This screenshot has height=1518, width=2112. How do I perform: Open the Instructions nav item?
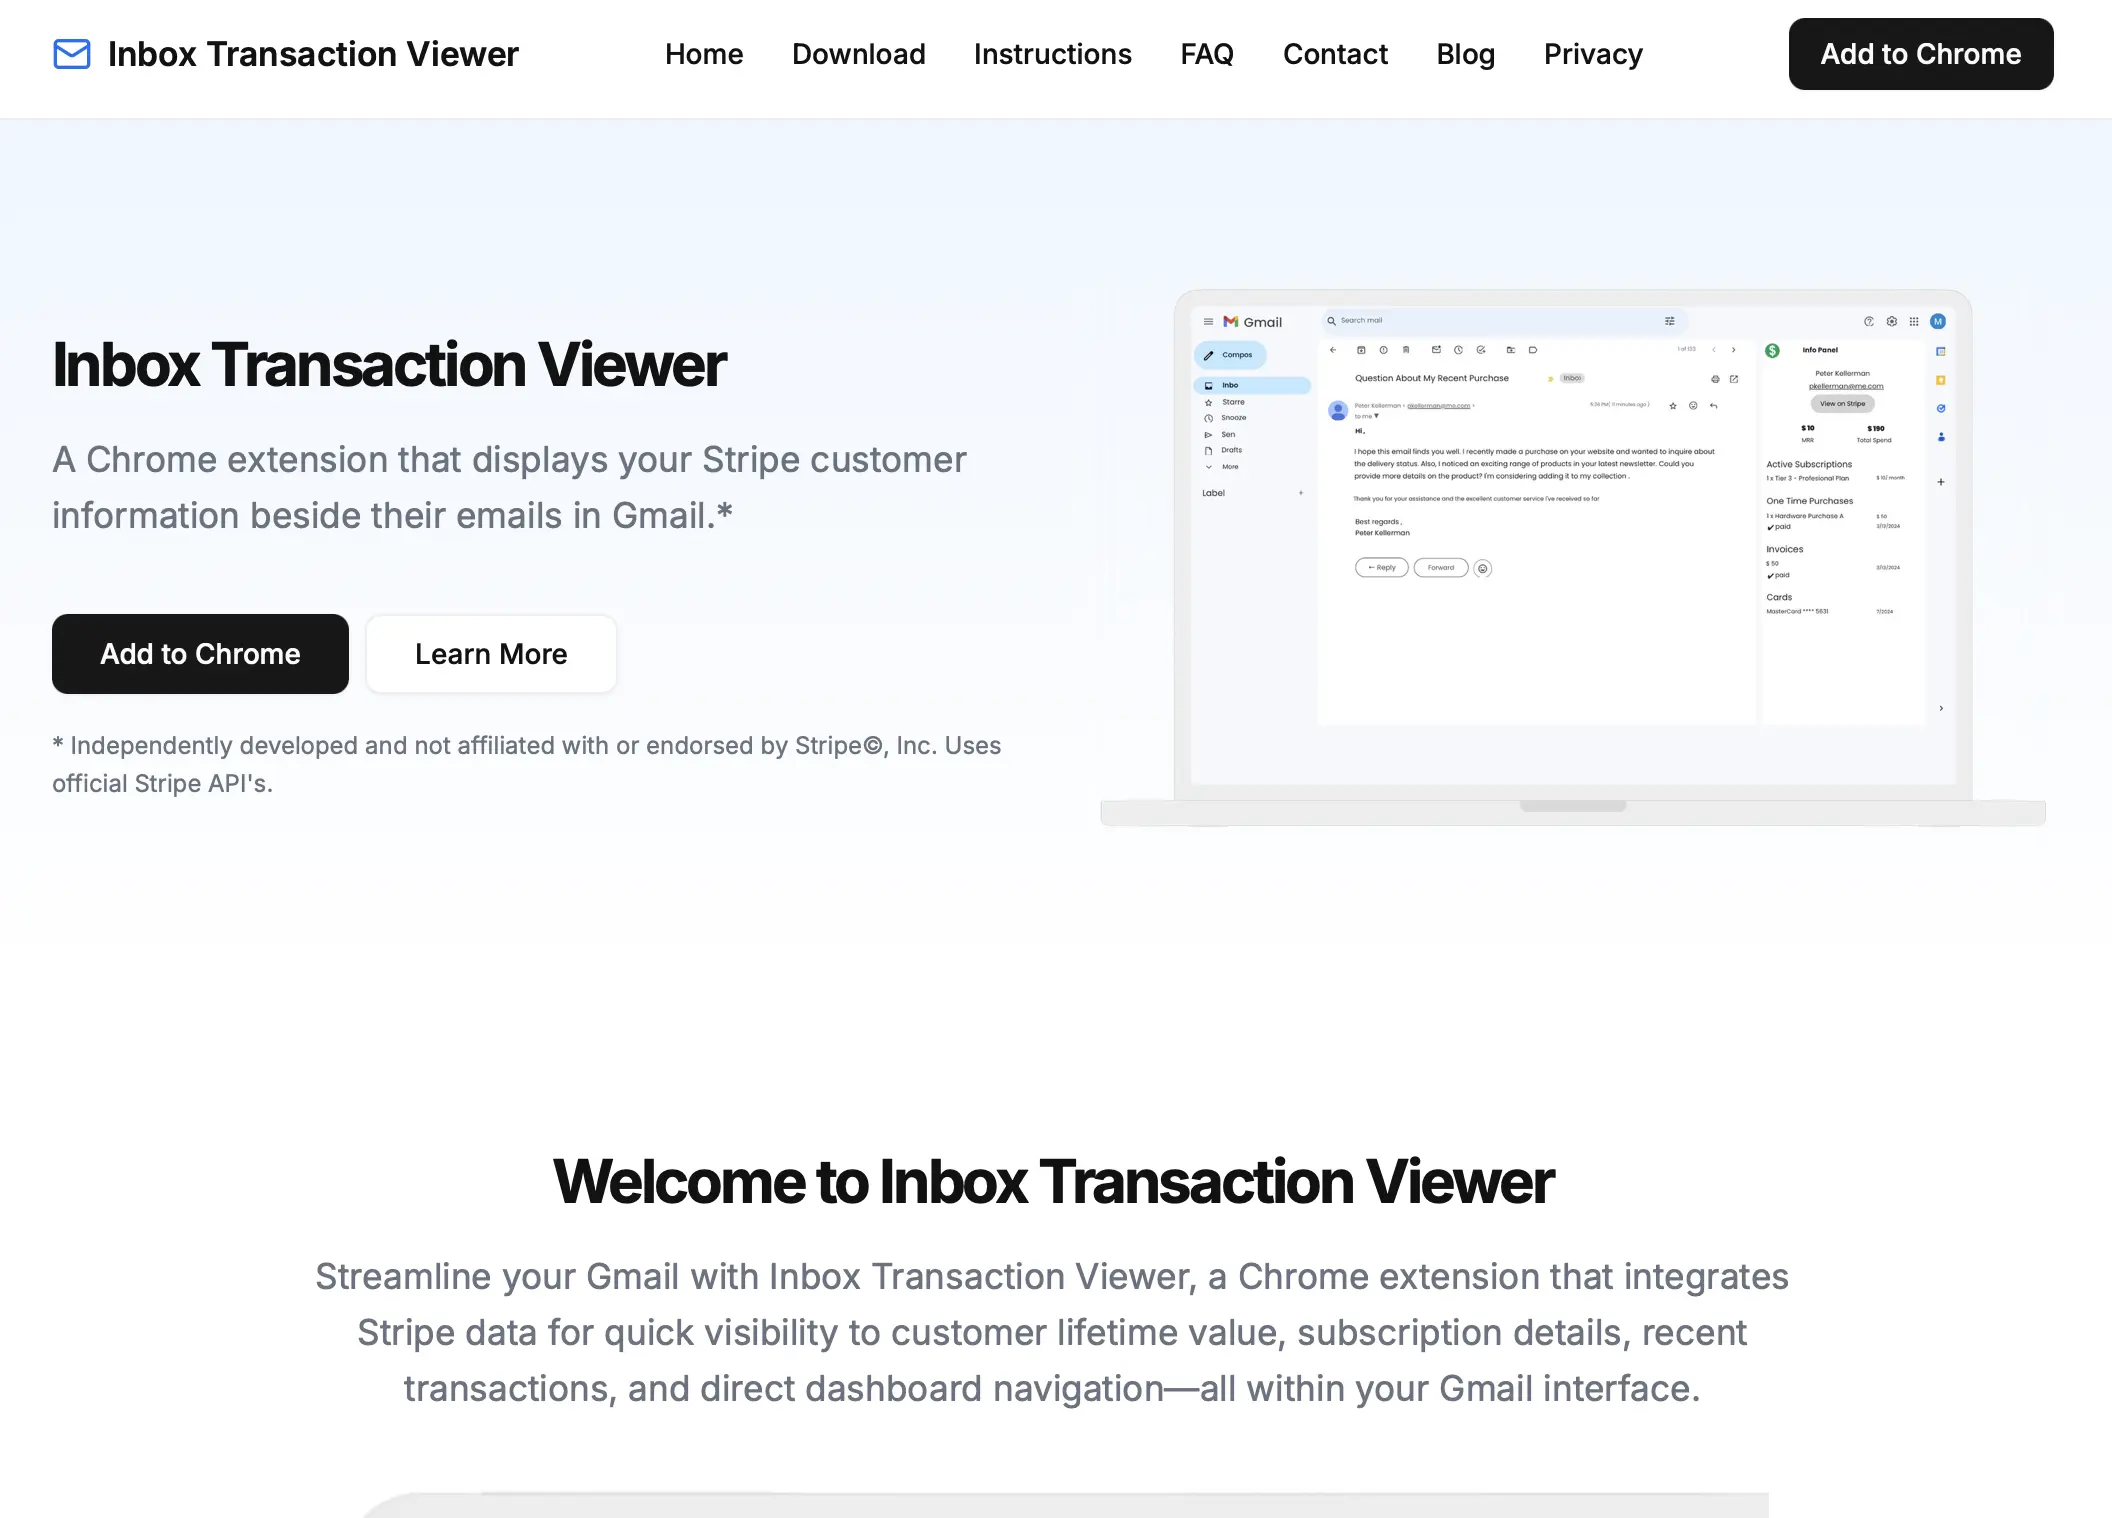(1052, 54)
